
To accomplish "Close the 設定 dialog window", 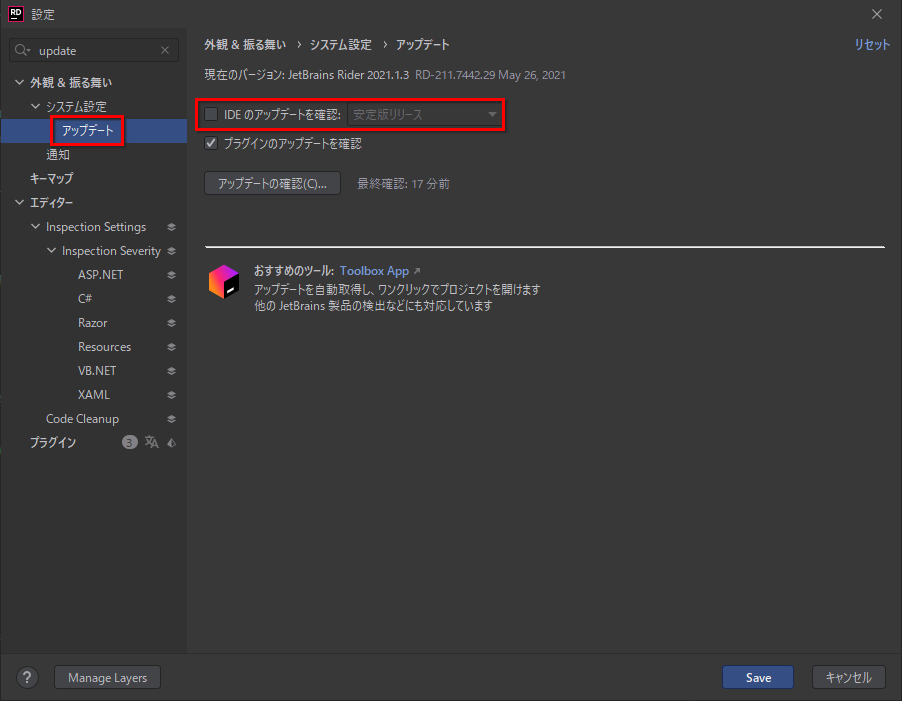I will click(x=877, y=14).
